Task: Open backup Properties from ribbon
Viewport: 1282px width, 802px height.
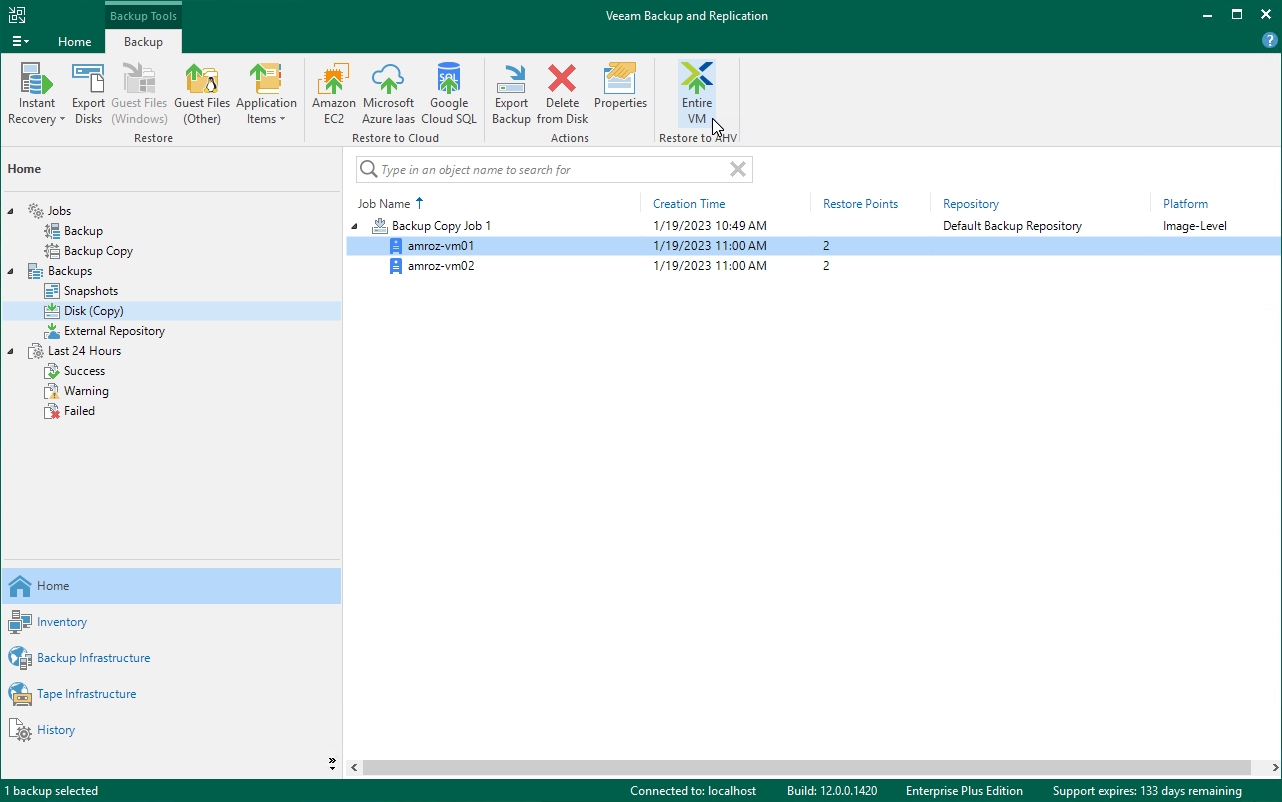Action: coord(620,86)
